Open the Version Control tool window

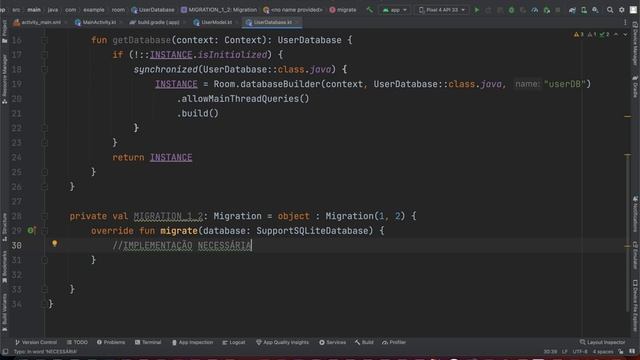coord(36,342)
